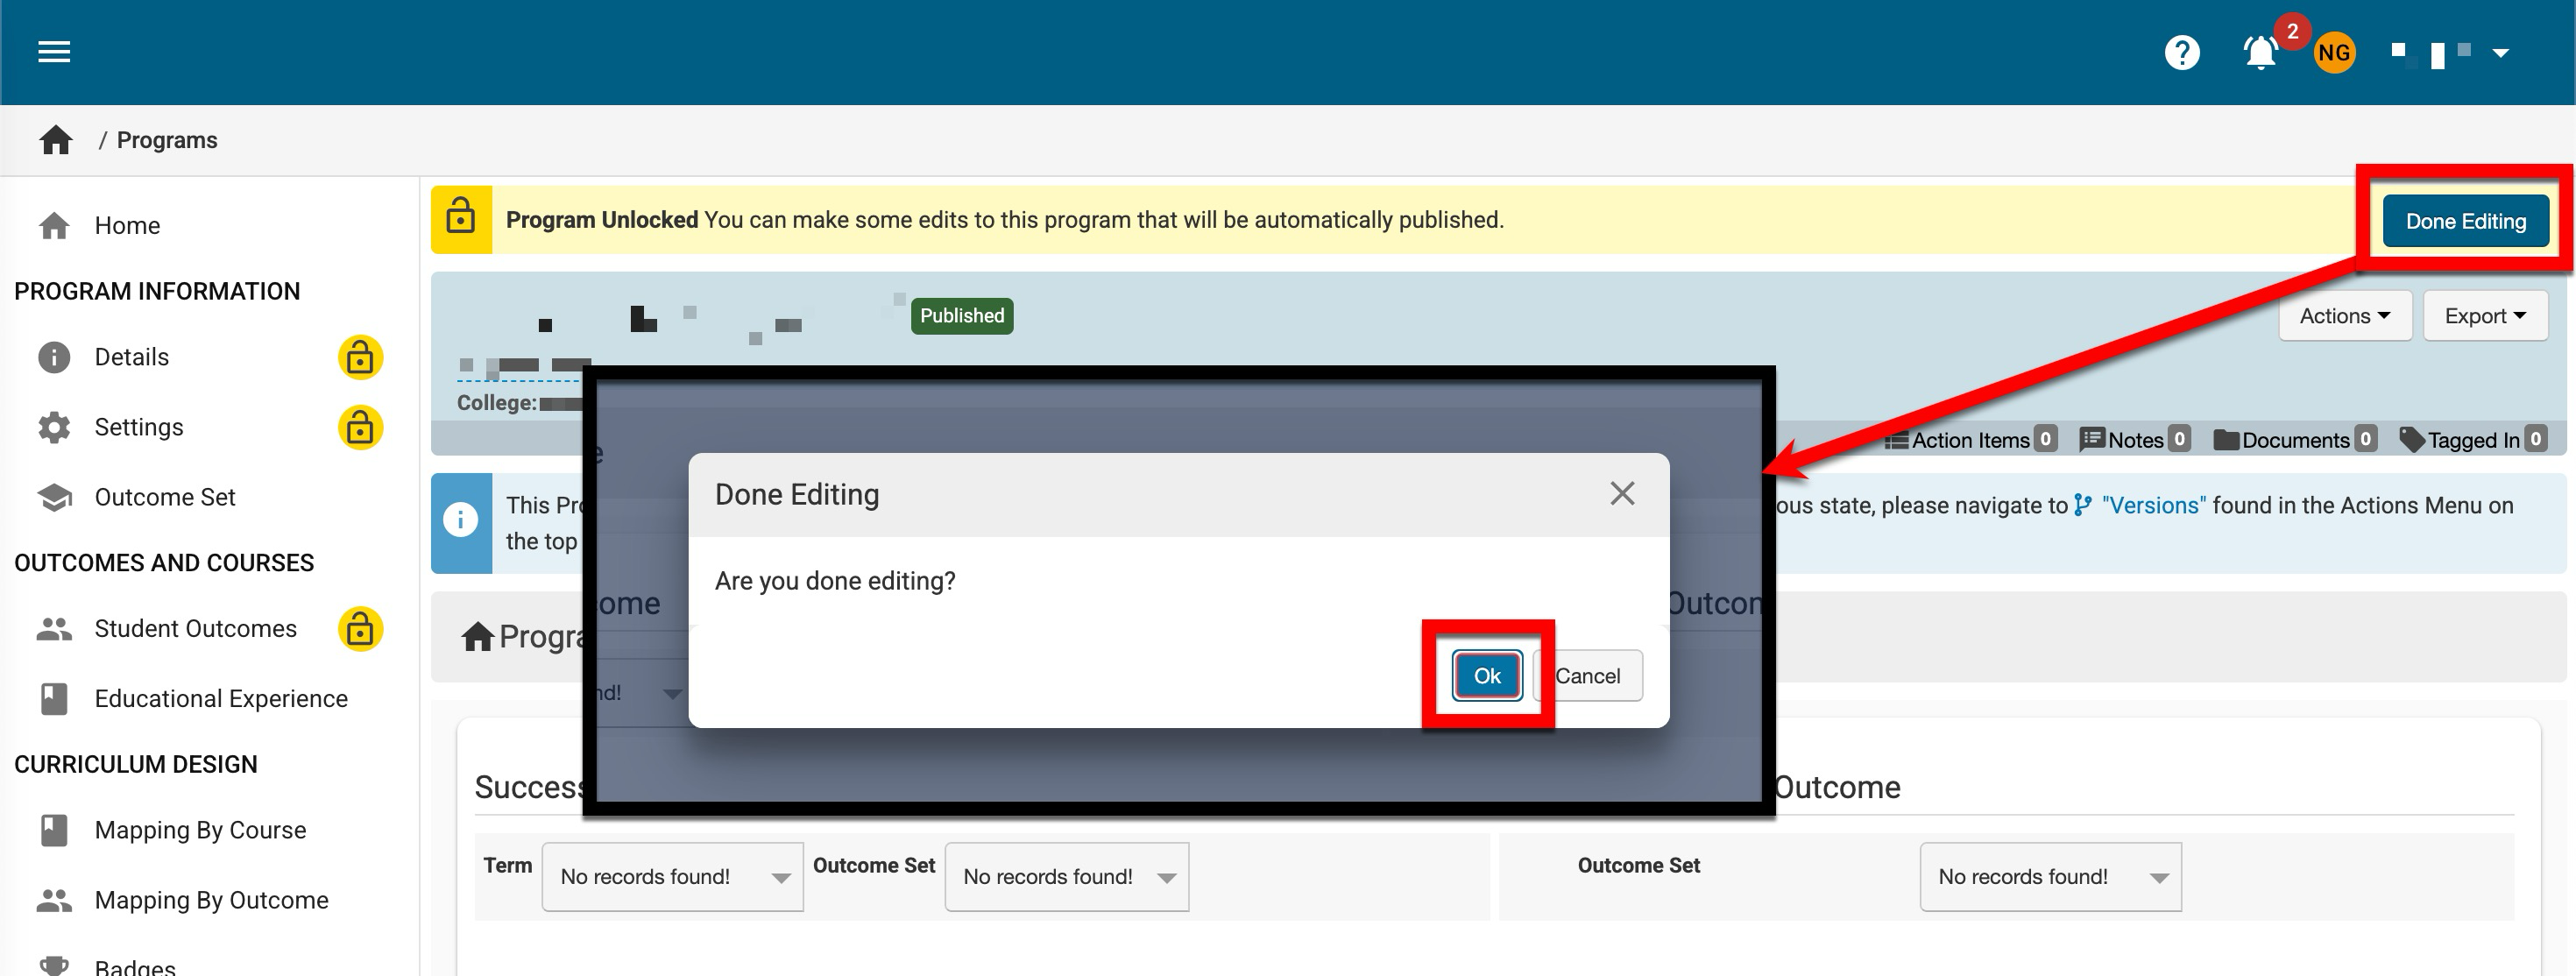Screen dimensions: 2576x976
Task: Close the Done Editing dialog with X
Action: coord(1622,493)
